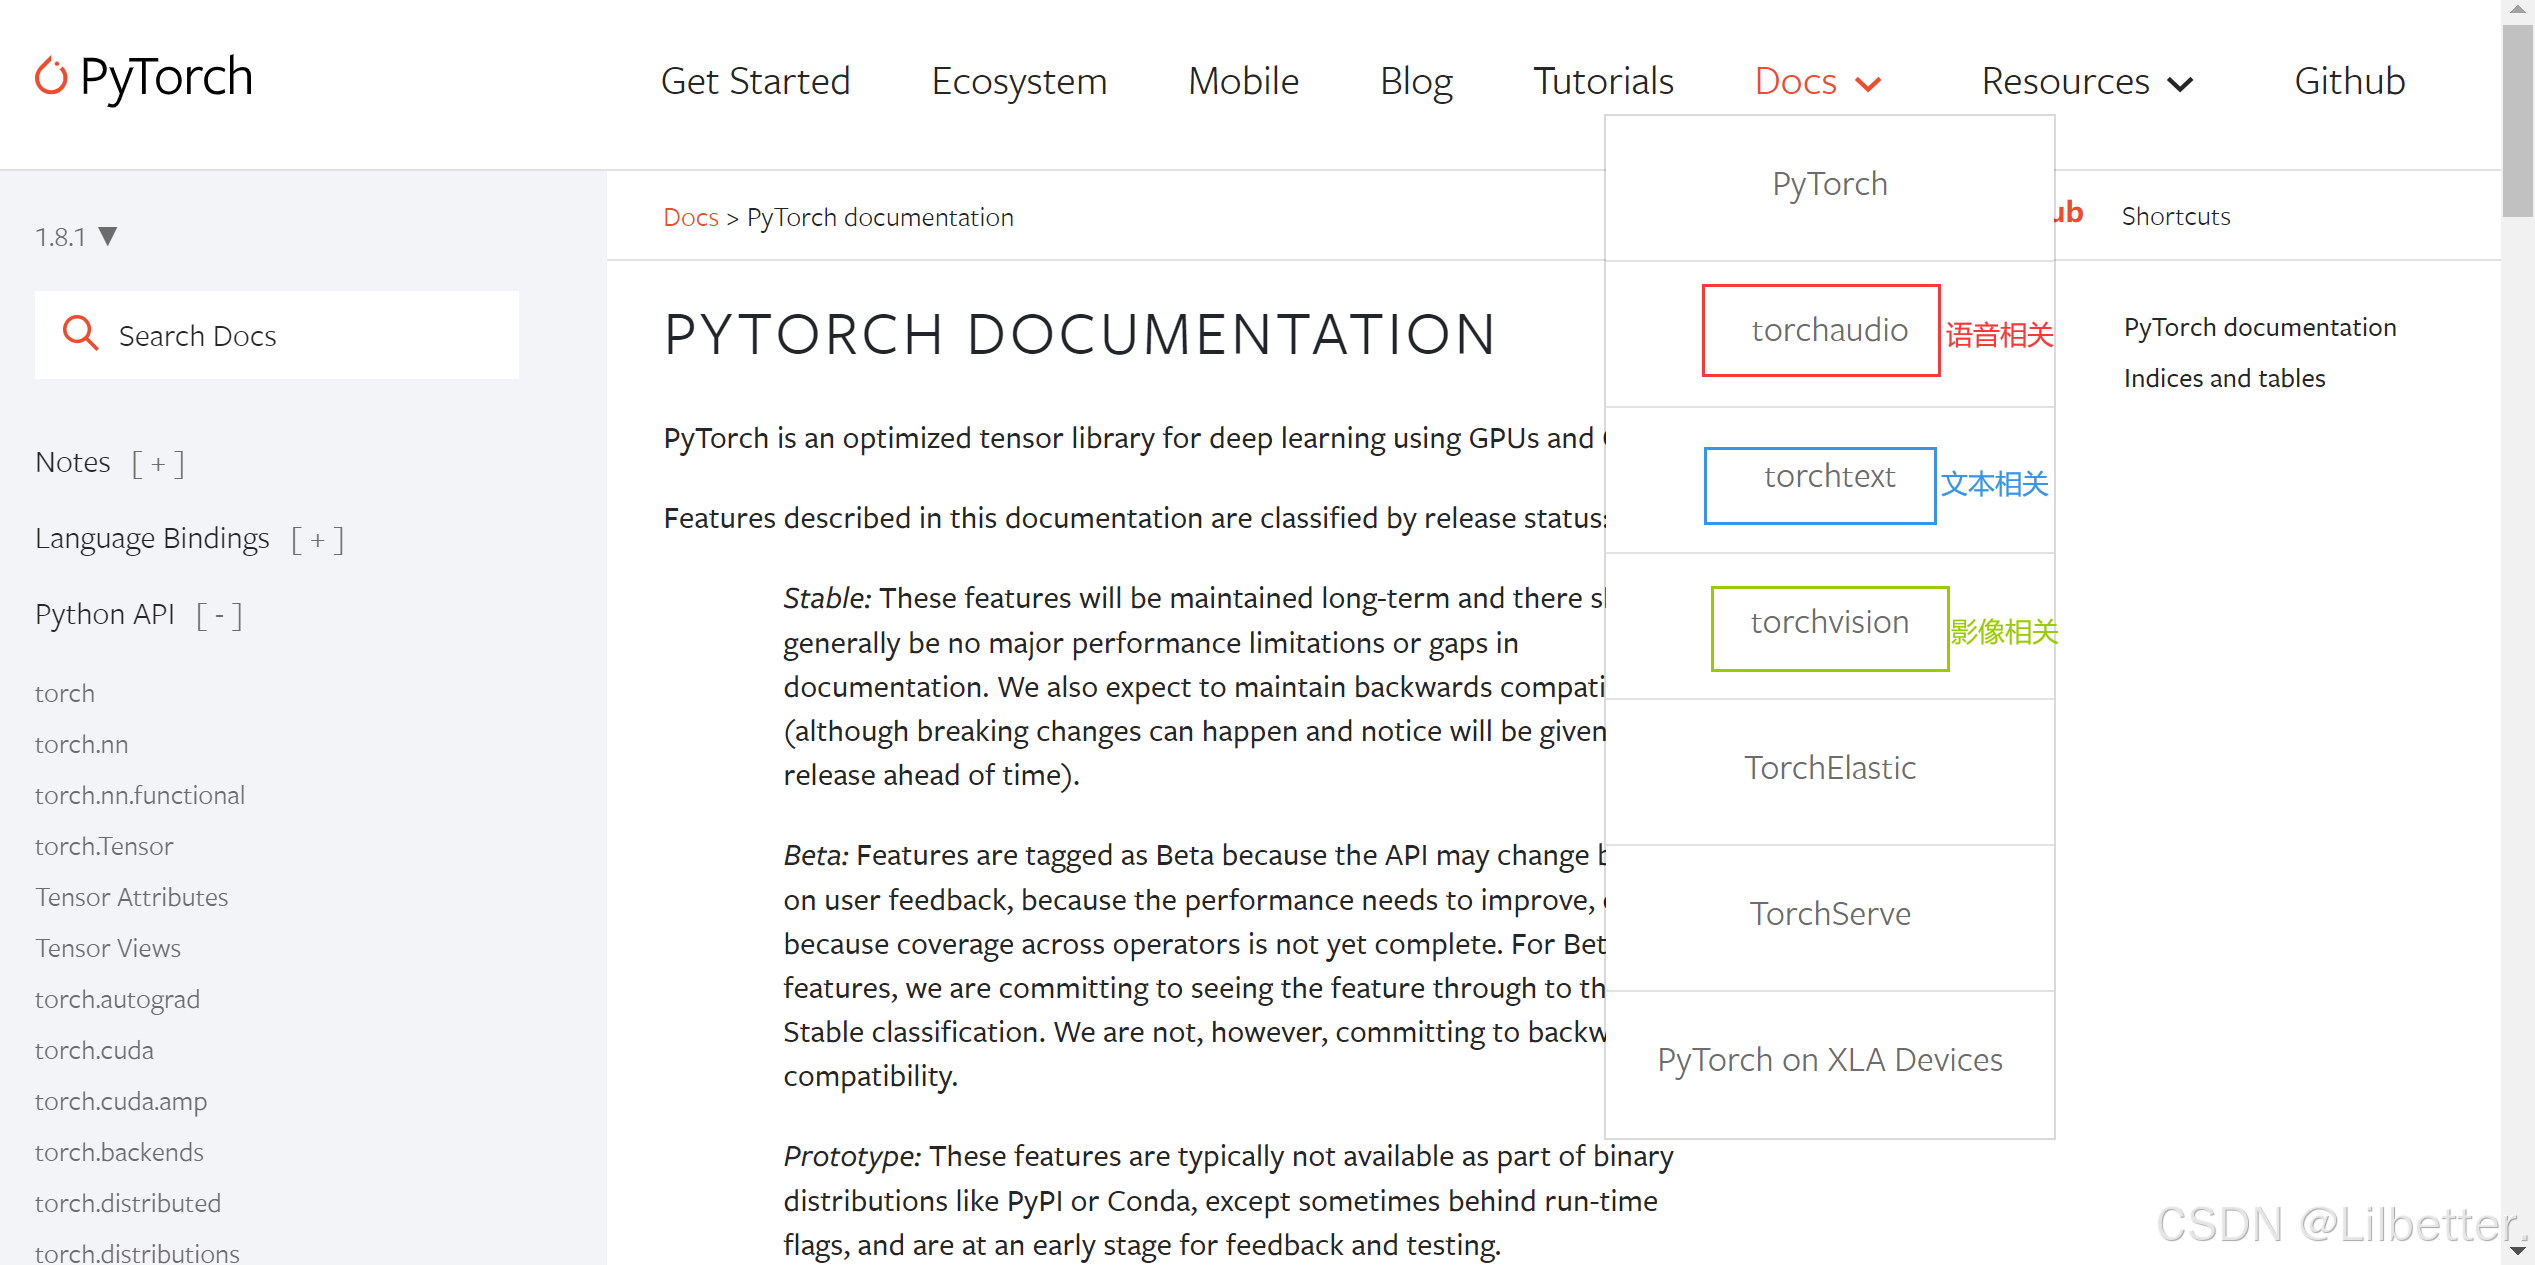Click the PyTorch flame logo
Viewport: 2535px width, 1265px height.
(51, 76)
